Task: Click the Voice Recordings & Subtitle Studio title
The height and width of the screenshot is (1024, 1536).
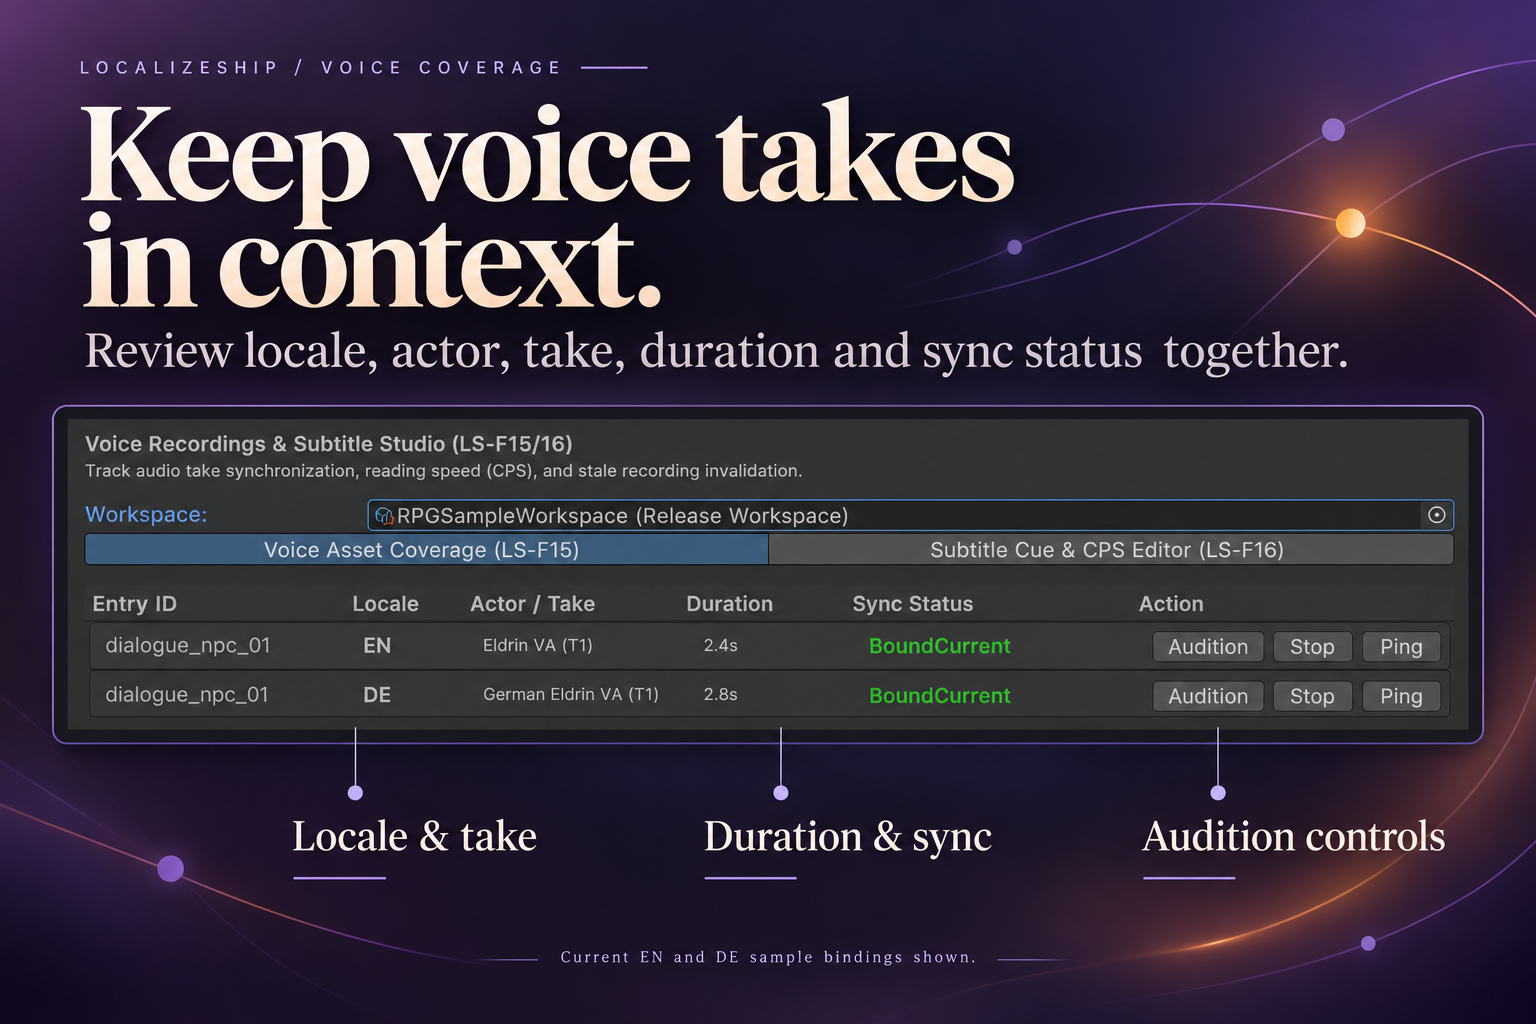Action: click(x=328, y=444)
